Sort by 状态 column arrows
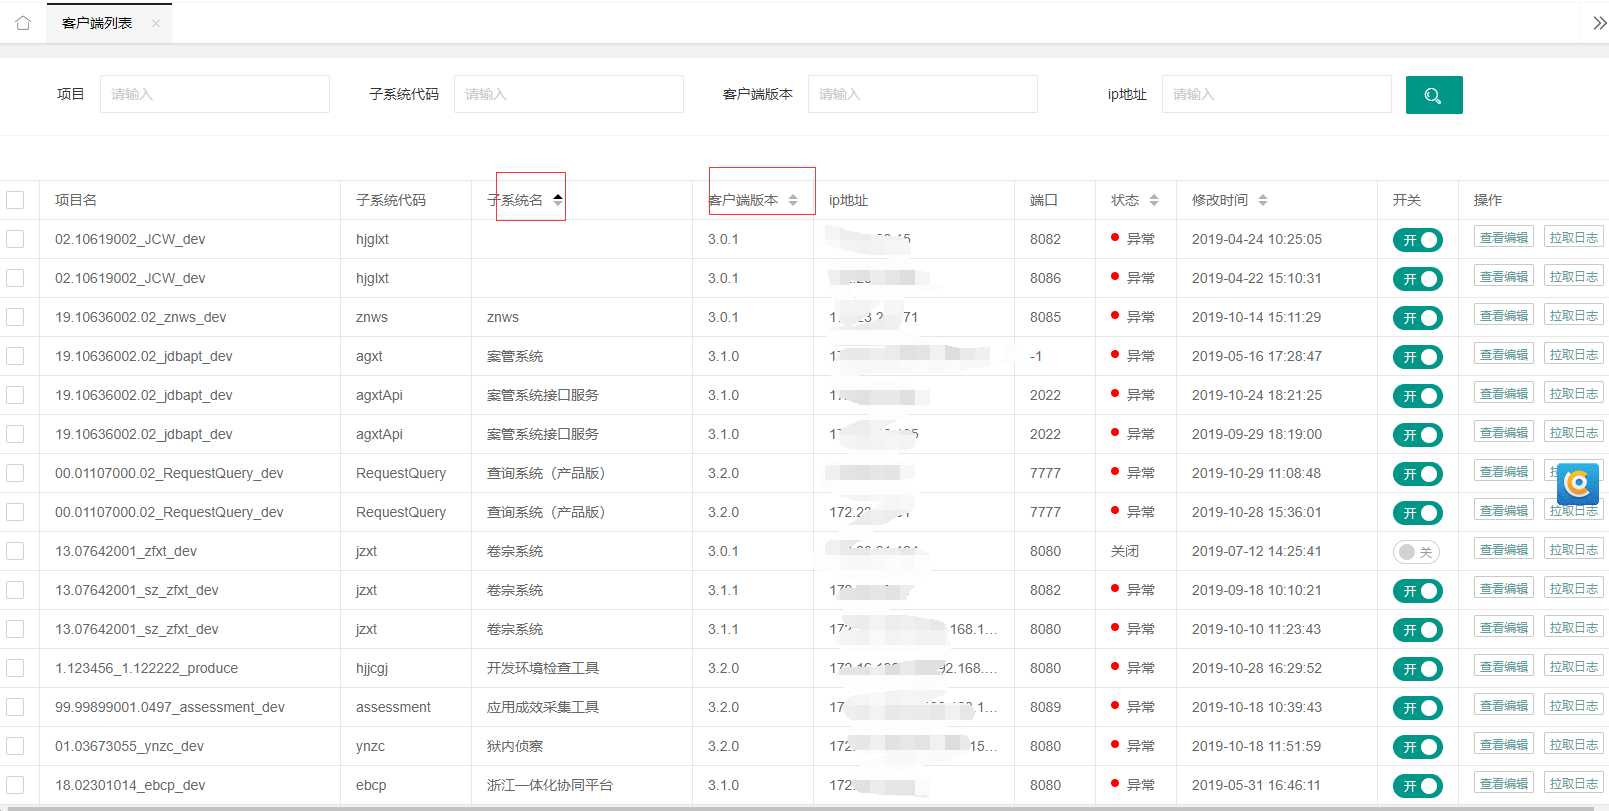The image size is (1609, 811). (1154, 200)
